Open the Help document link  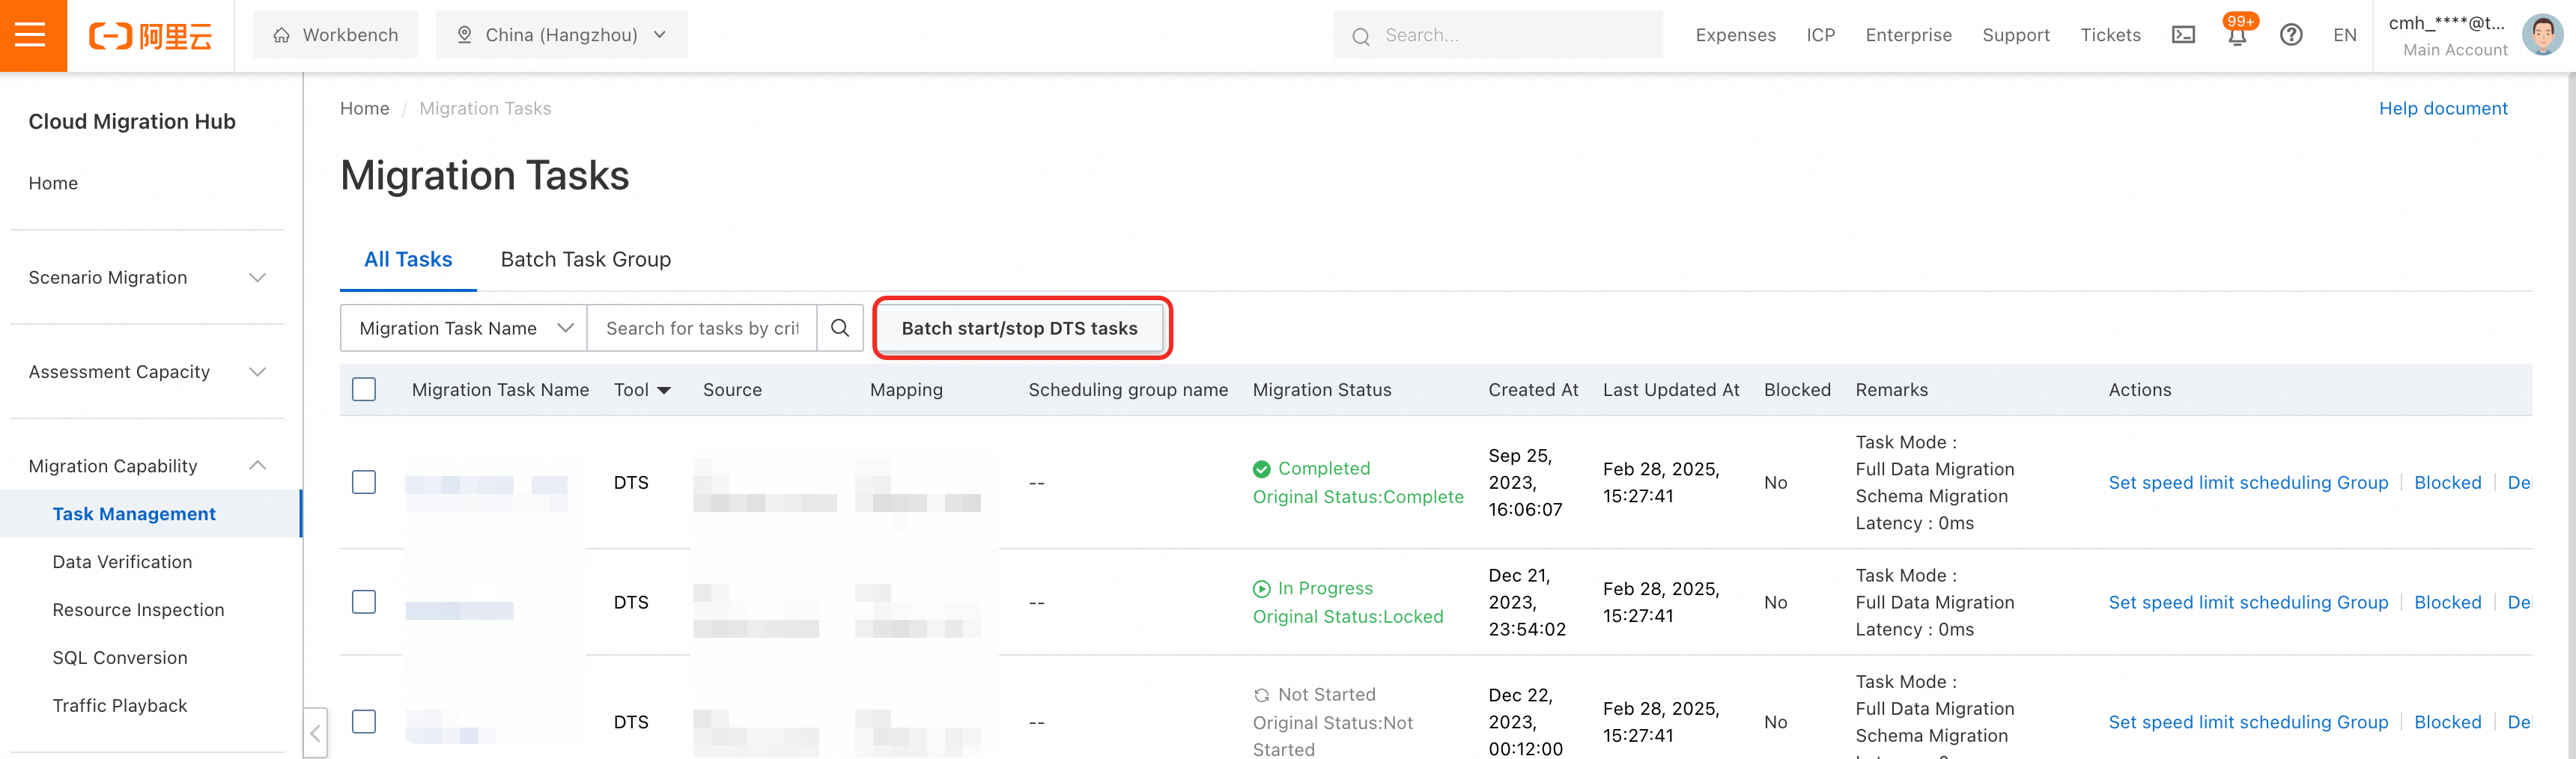(2443, 108)
